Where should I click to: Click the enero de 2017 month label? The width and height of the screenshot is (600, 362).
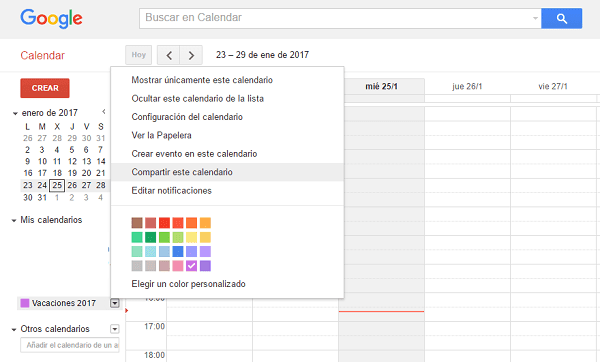point(50,113)
